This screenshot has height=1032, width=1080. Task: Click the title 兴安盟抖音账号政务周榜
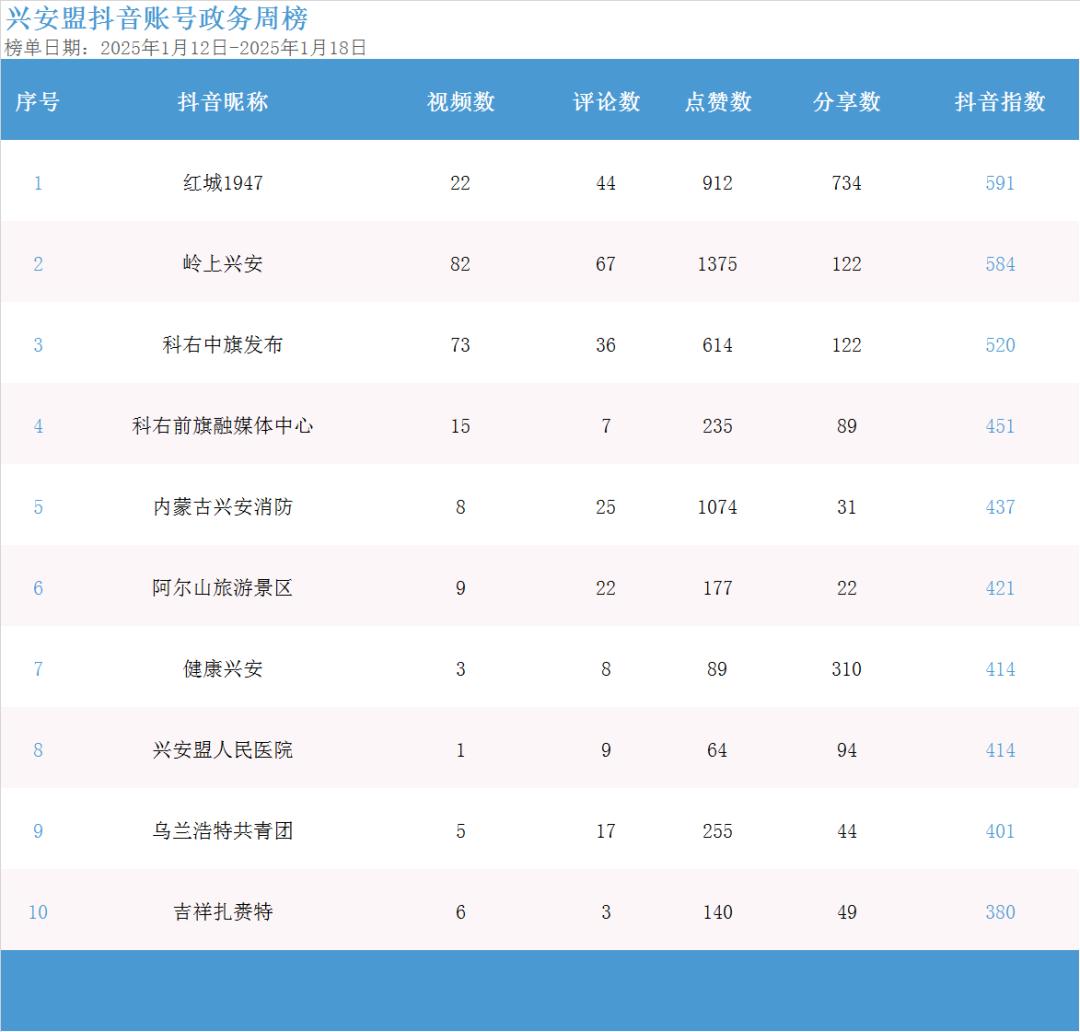157,18
